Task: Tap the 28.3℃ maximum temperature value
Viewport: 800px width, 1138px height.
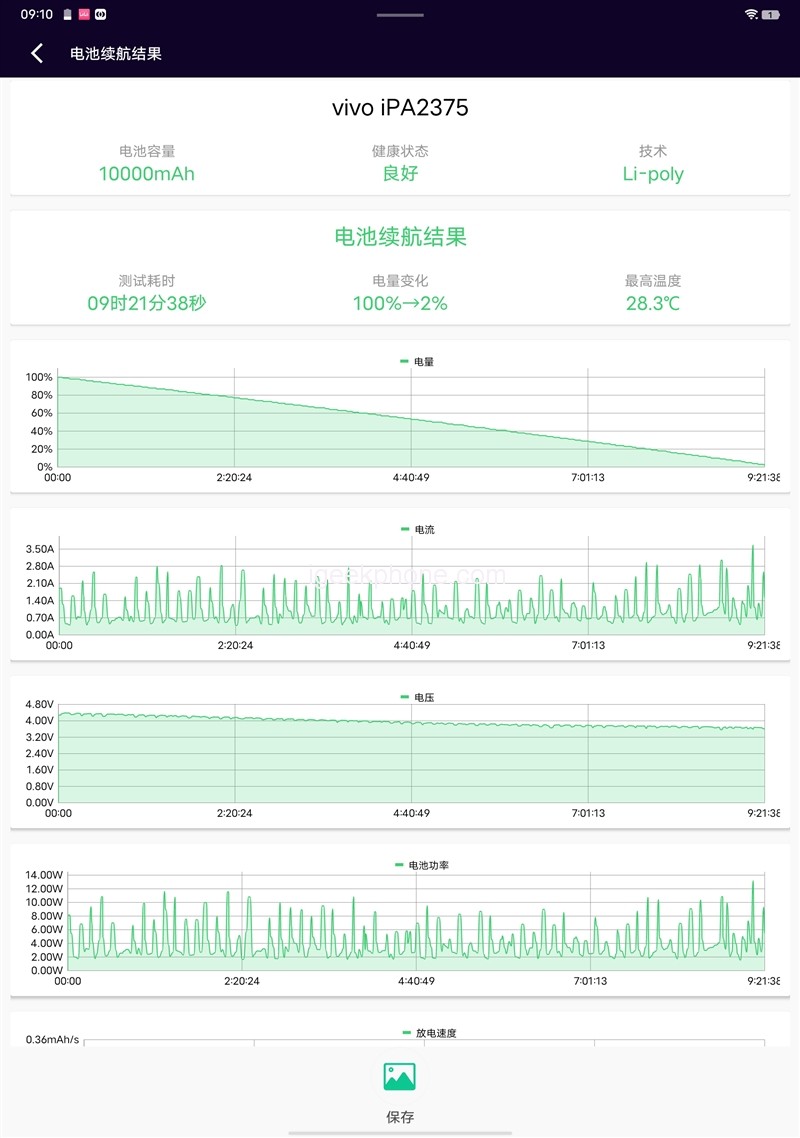Action: [652, 303]
